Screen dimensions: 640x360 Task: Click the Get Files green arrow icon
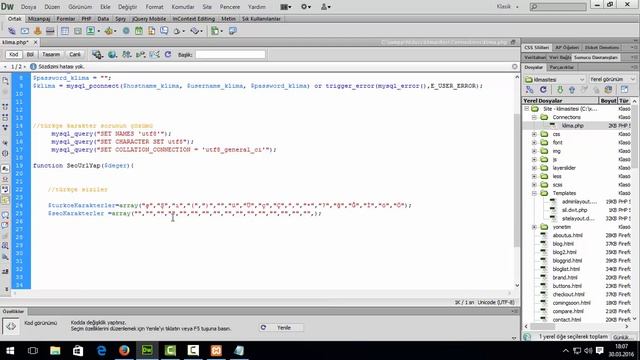560,90
